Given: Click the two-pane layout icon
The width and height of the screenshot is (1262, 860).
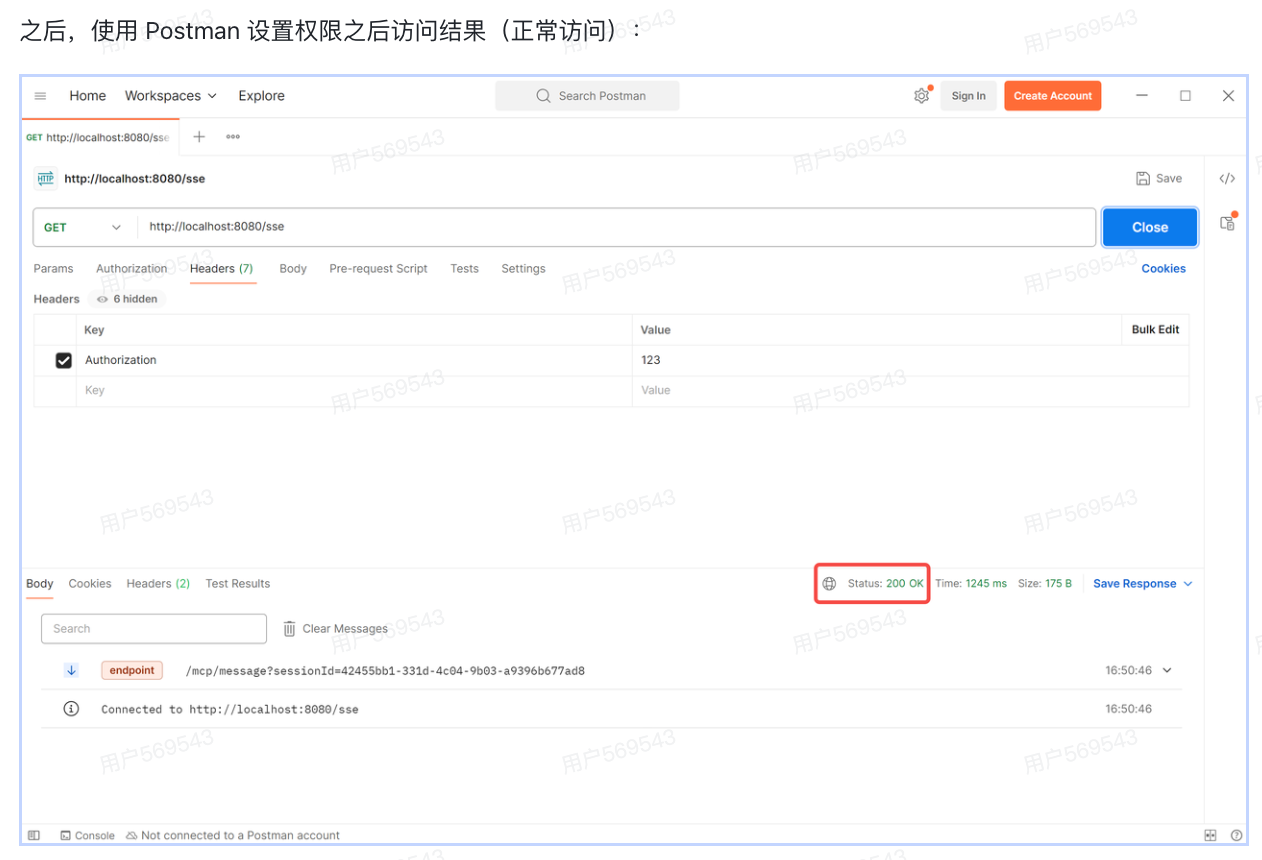Looking at the screenshot, I should [1211, 835].
